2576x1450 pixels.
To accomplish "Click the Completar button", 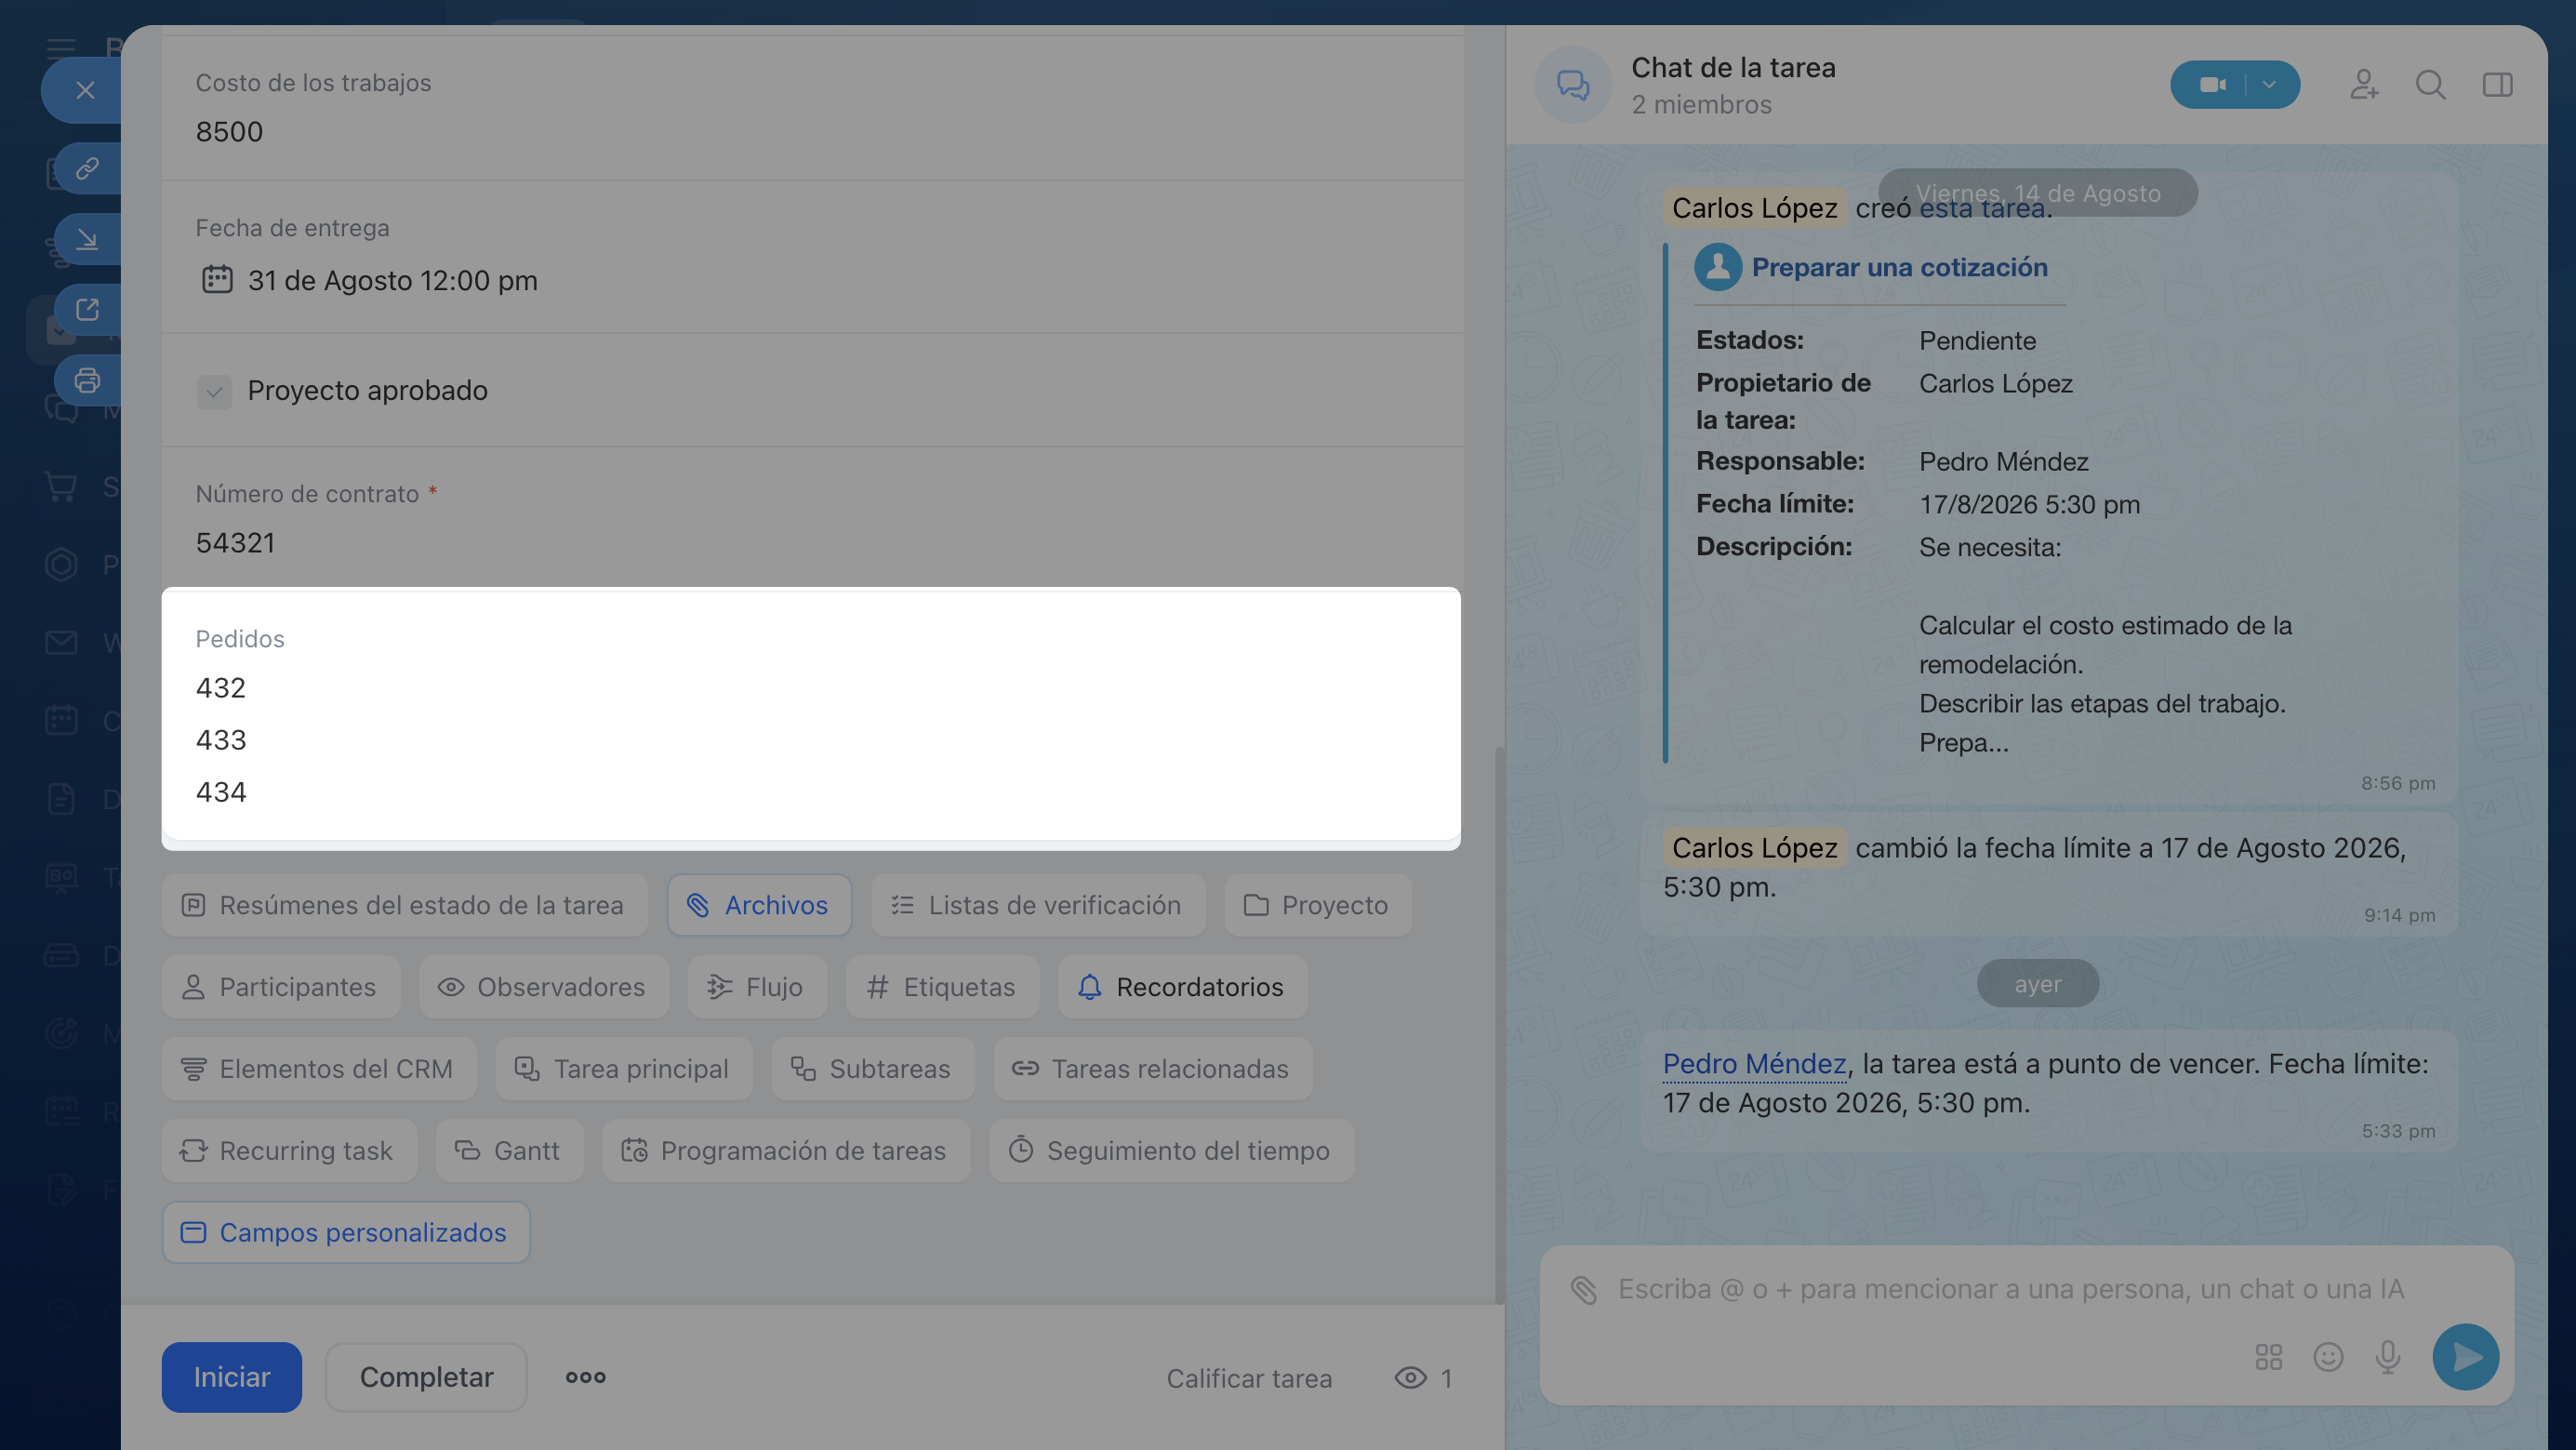I will [426, 1377].
